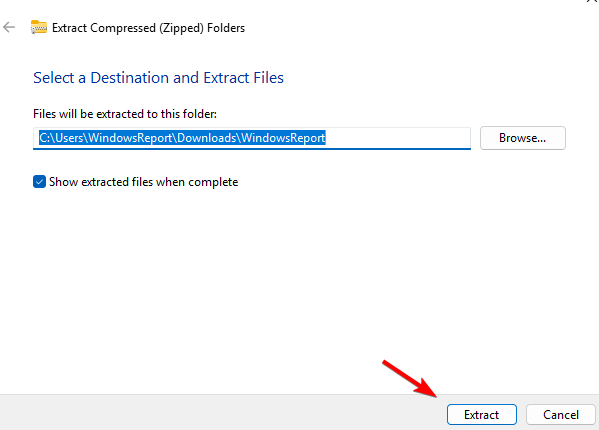Uncheck Show extracted files when complete

[39, 182]
